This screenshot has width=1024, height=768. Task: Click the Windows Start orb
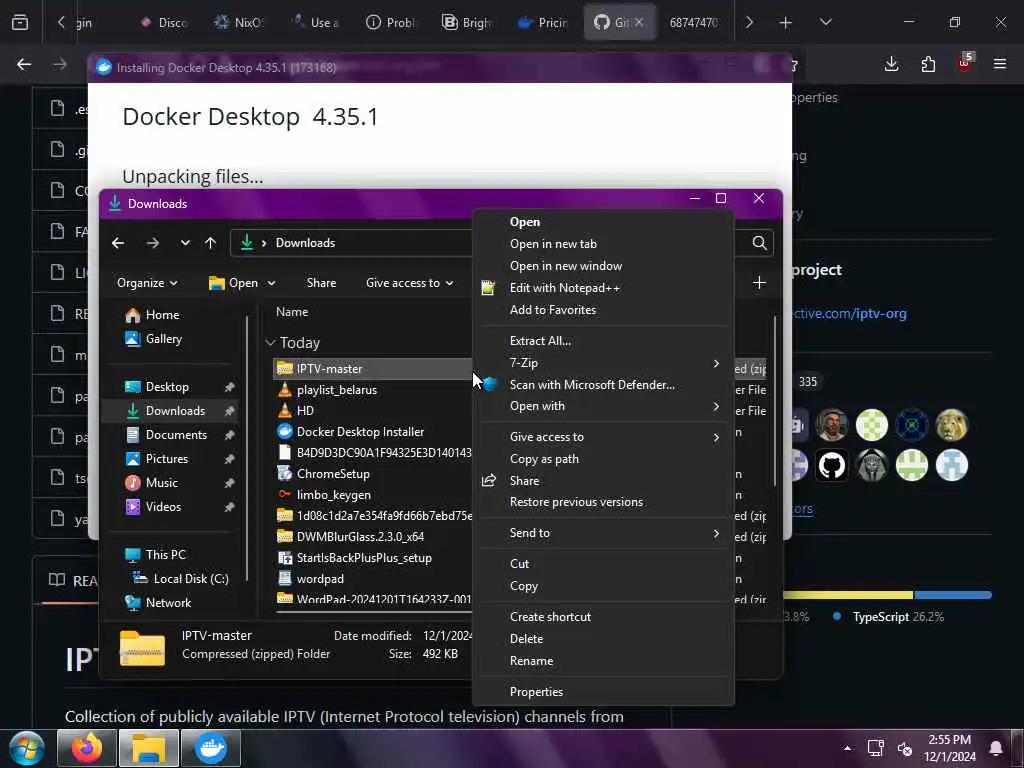point(26,748)
